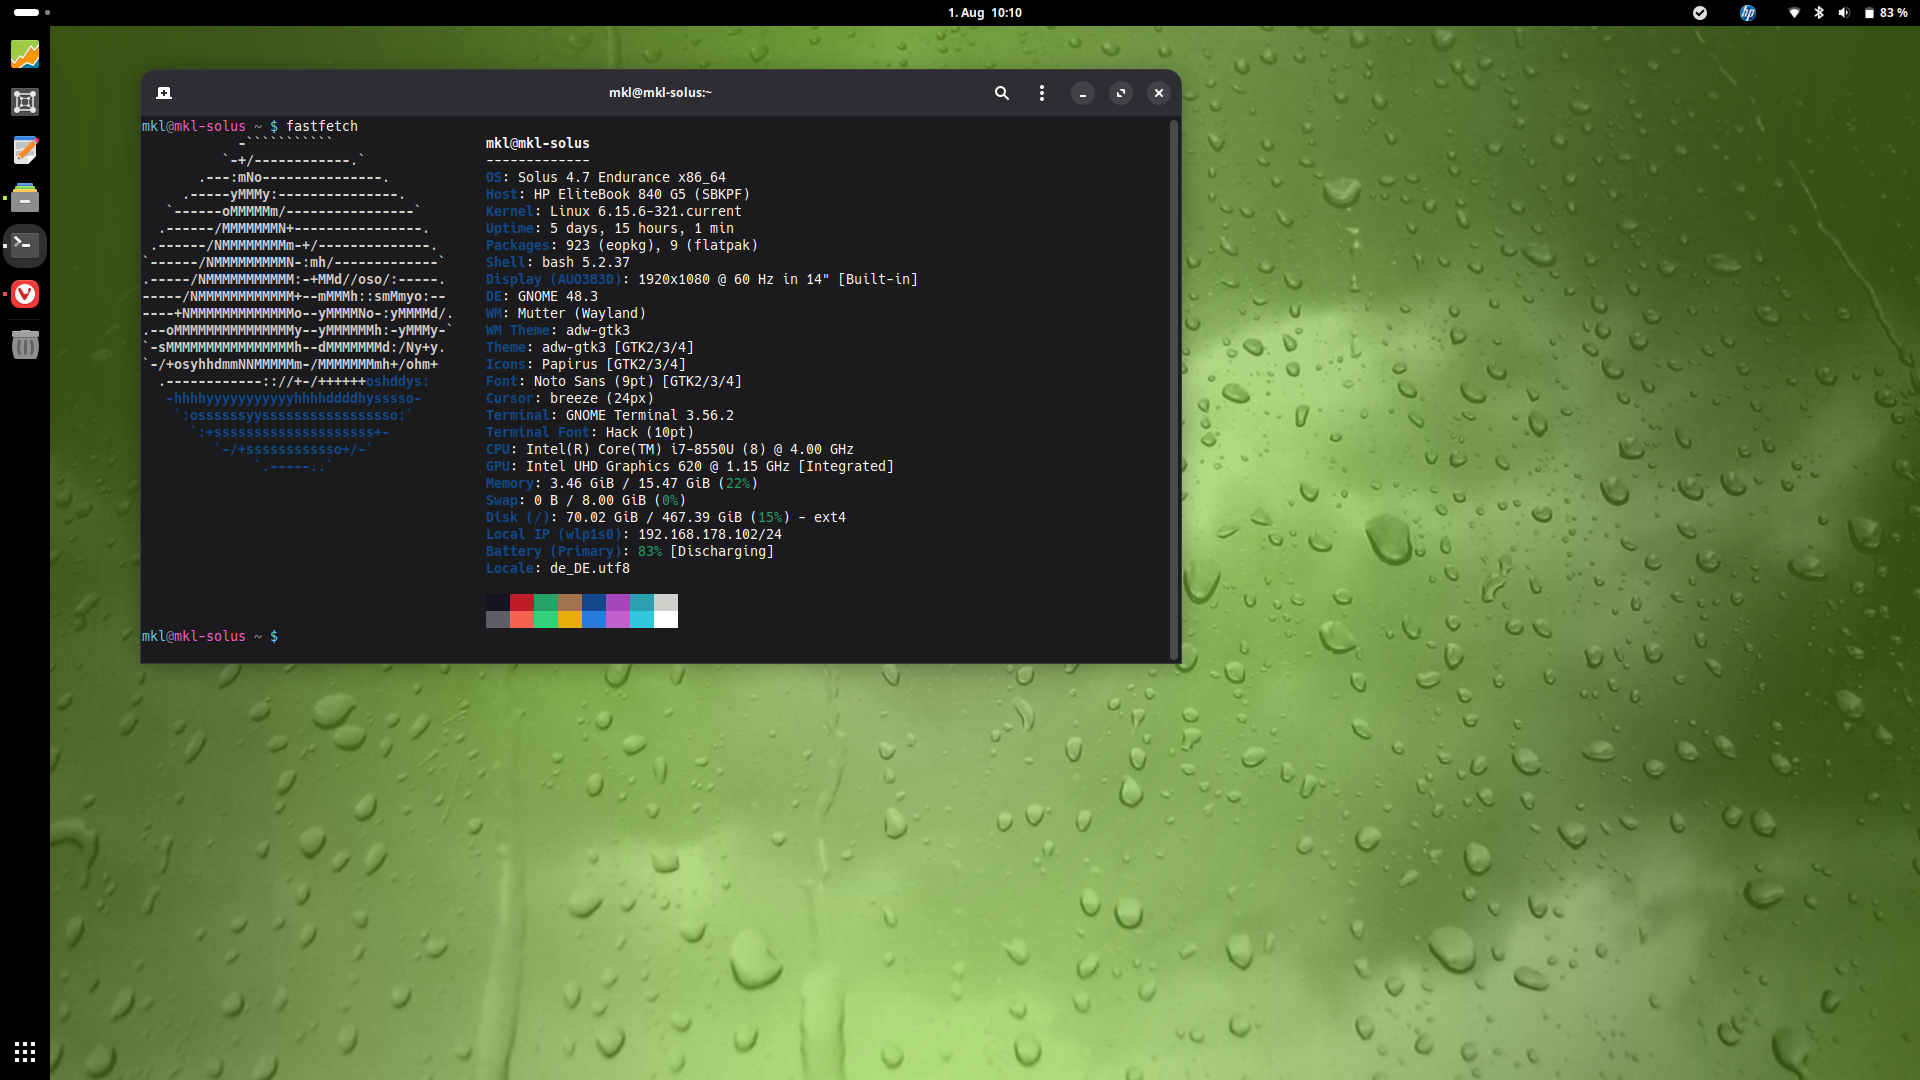Click the Display line '1920x1080 @ 60 Hz'
Image resolution: width=1920 pixels, height=1080 pixels.
point(702,279)
